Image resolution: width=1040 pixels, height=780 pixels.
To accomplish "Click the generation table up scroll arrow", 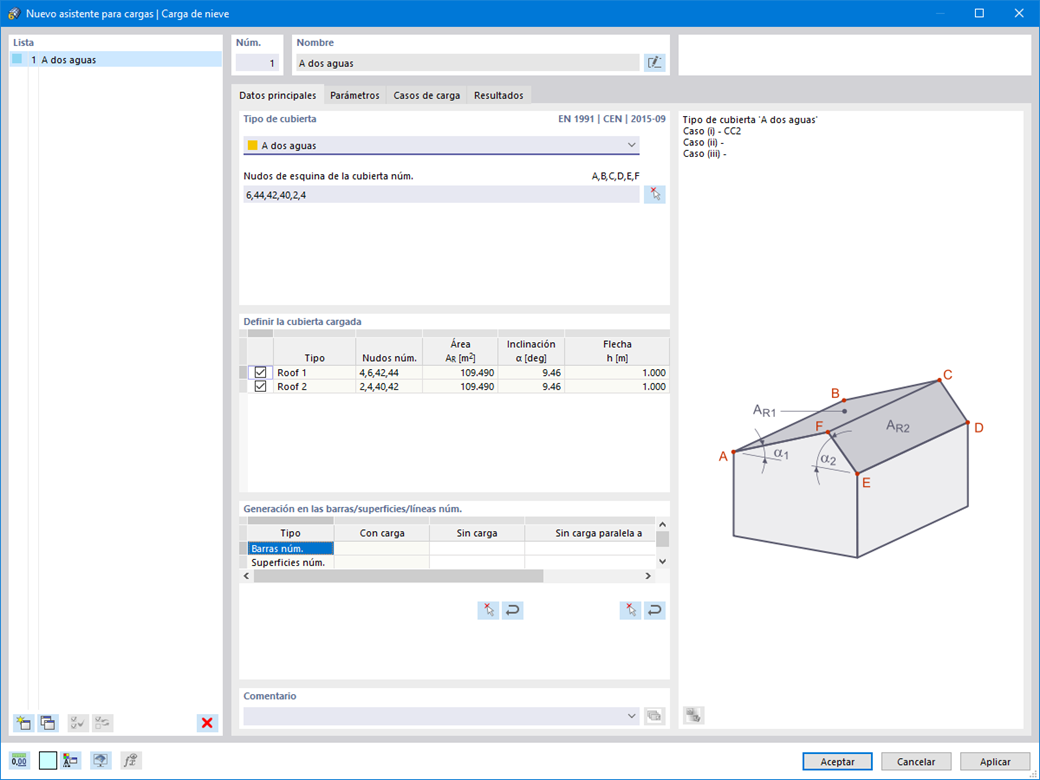I will click(x=662, y=524).
